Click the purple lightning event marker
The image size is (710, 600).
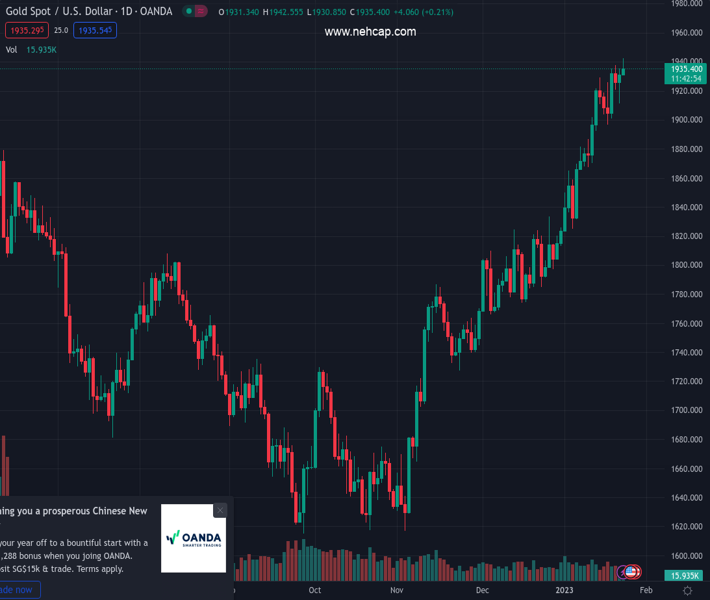pos(621,572)
